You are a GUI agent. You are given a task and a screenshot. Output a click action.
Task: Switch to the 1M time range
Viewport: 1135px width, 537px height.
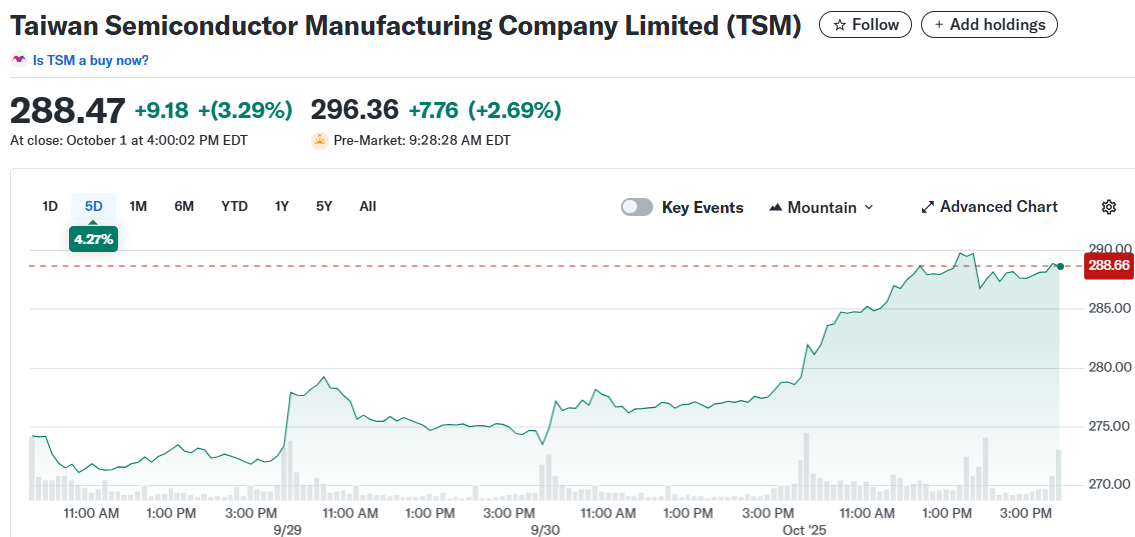(138, 206)
